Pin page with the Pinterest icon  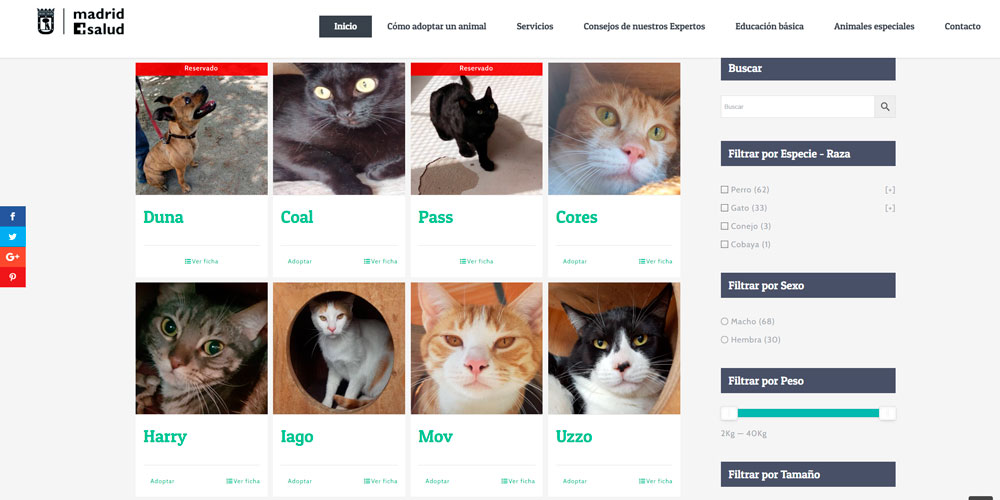(13, 277)
